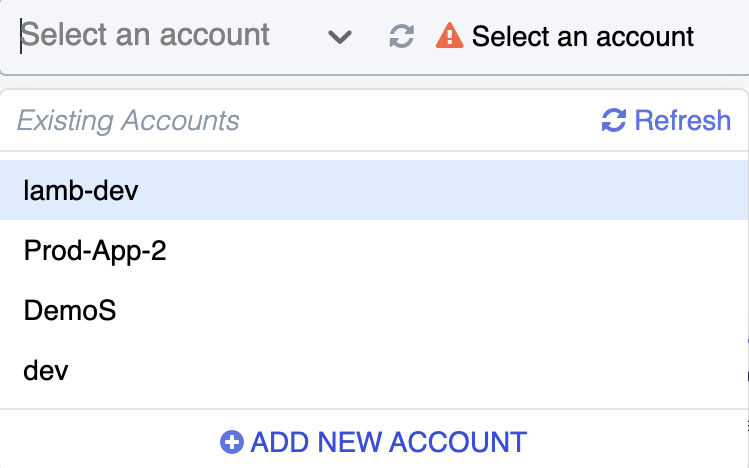749x468 pixels.
Task: Click the plus circle icon for new account
Action: click(x=232, y=442)
